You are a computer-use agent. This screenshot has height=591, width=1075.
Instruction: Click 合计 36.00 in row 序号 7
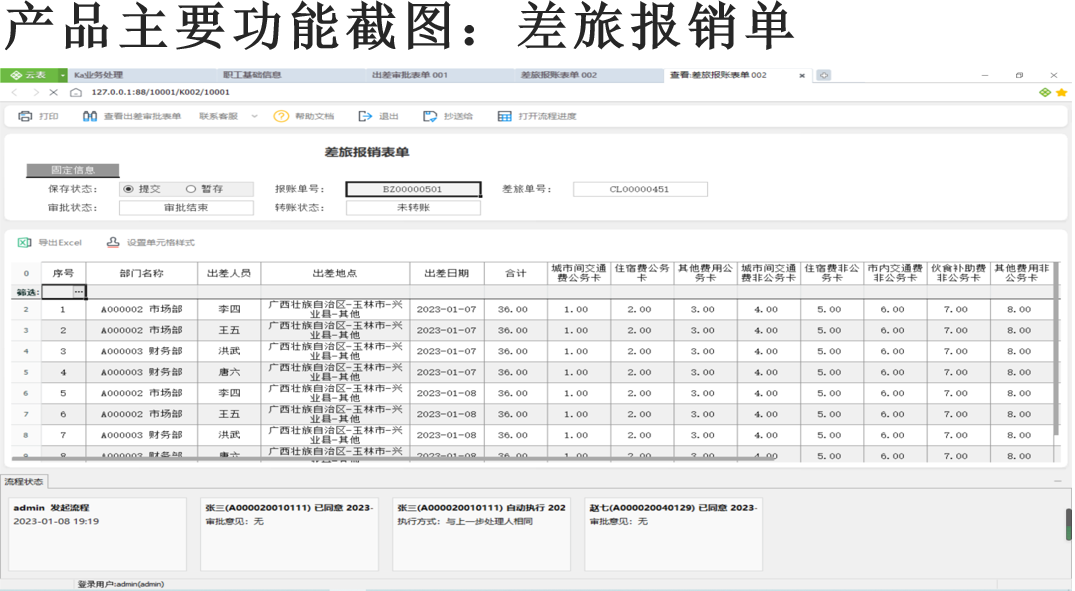[516, 435]
